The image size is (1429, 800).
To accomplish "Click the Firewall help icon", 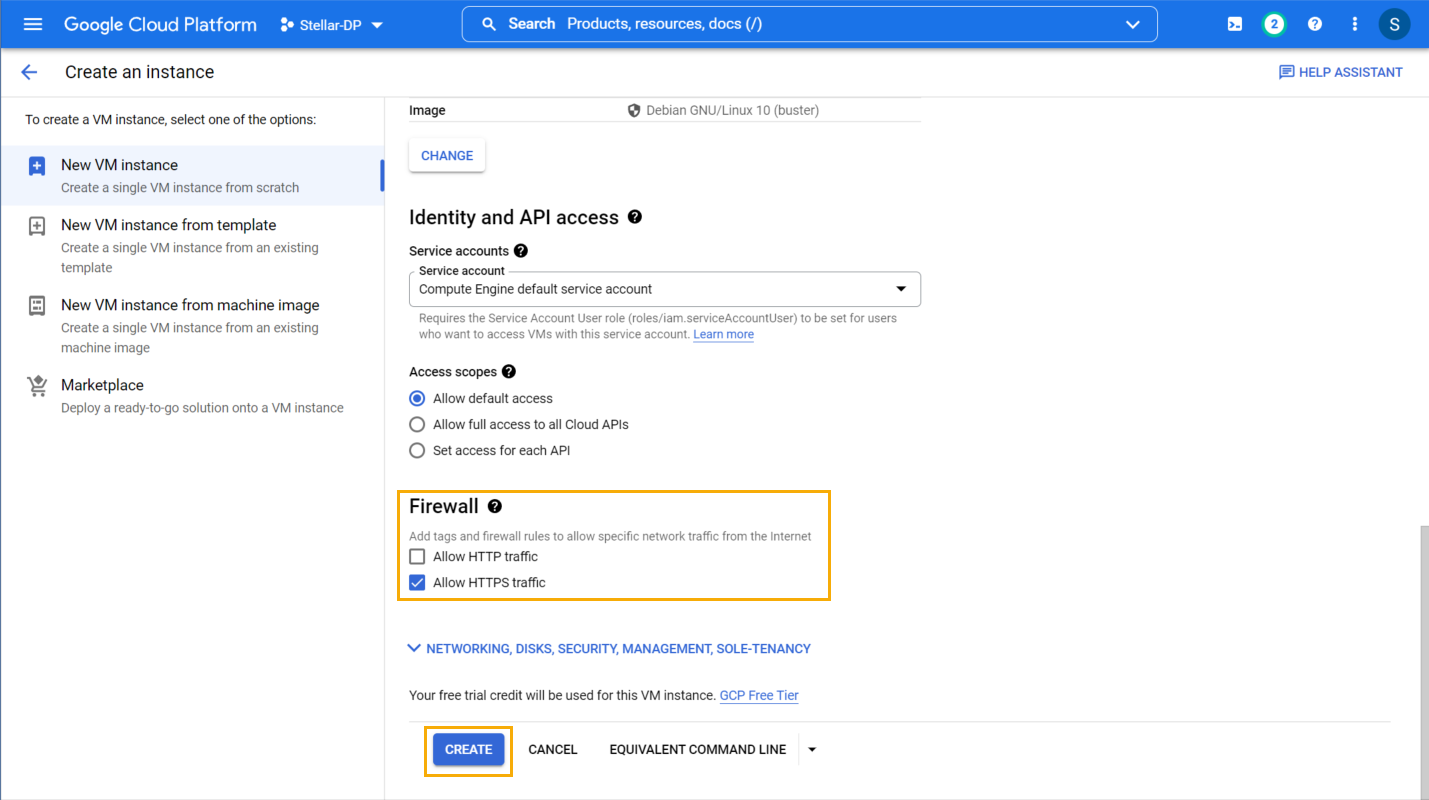I will (x=495, y=507).
